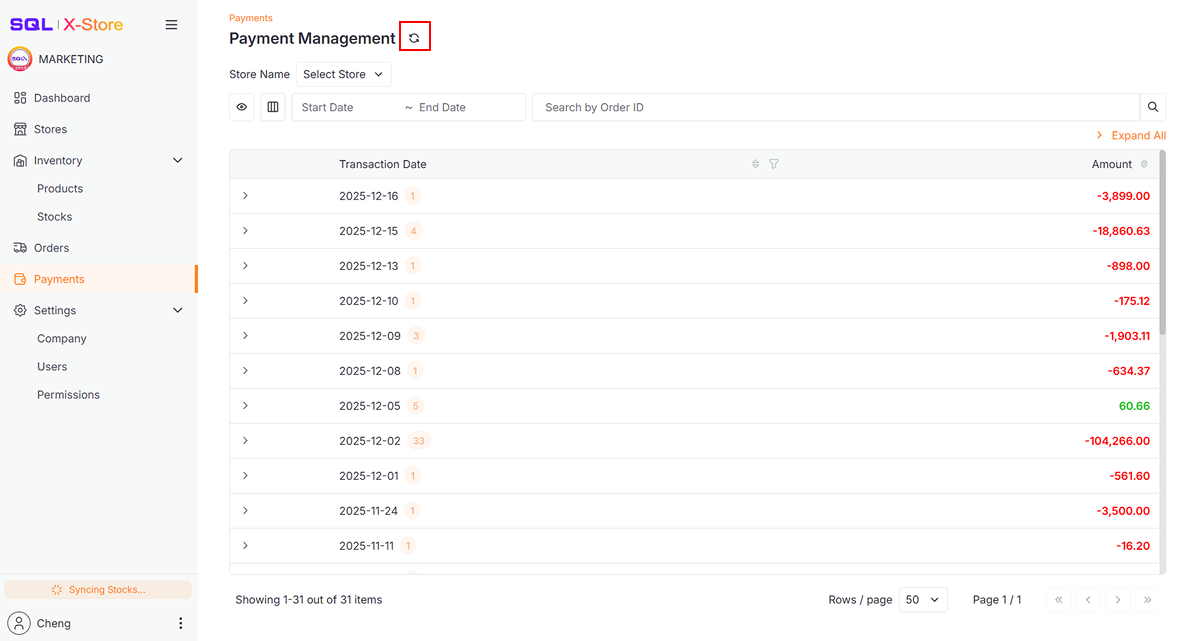Click the Transaction Date filter funnel icon
This screenshot has width=1195, height=641.
(774, 164)
